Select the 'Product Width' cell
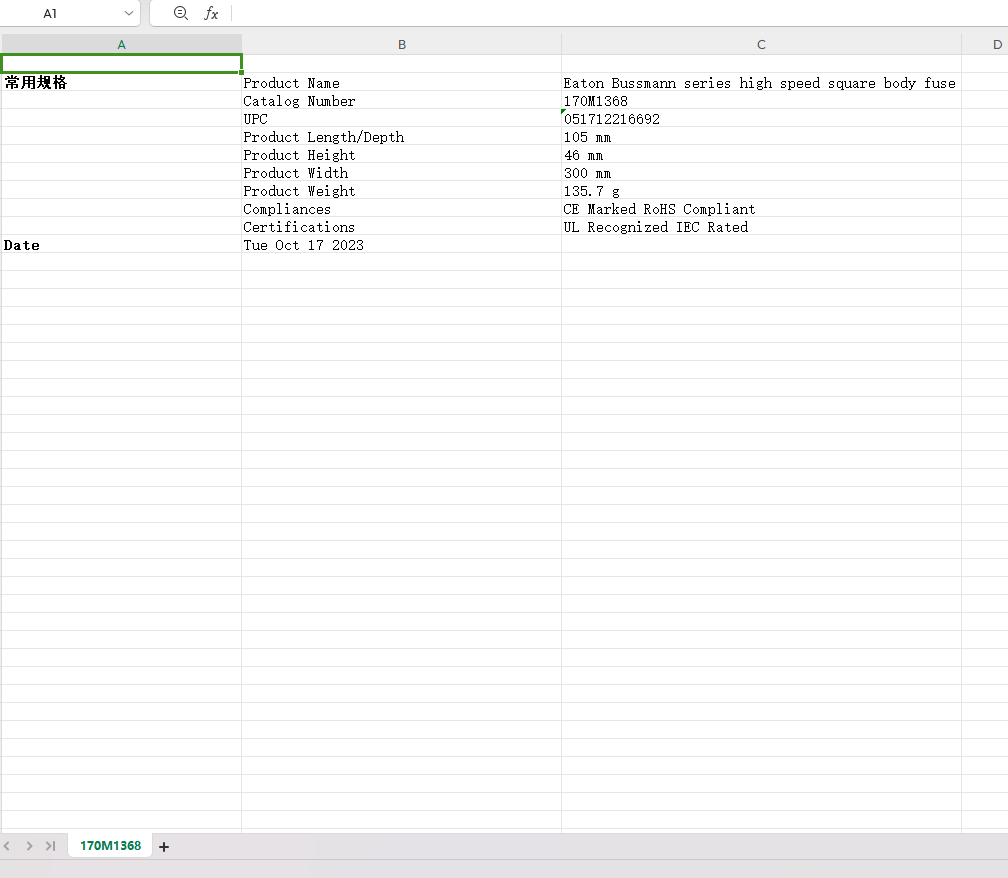Image resolution: width=1008 pixels, height=878 pixels. (x=401, y=173)
